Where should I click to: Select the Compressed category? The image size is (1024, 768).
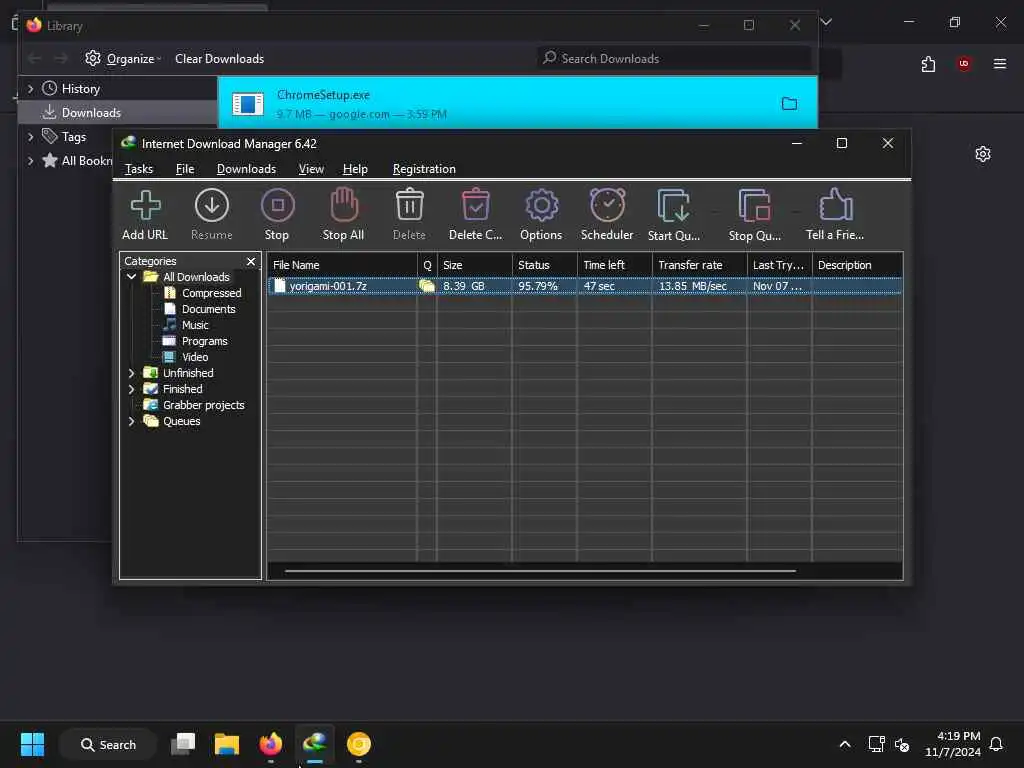[212, 293]
